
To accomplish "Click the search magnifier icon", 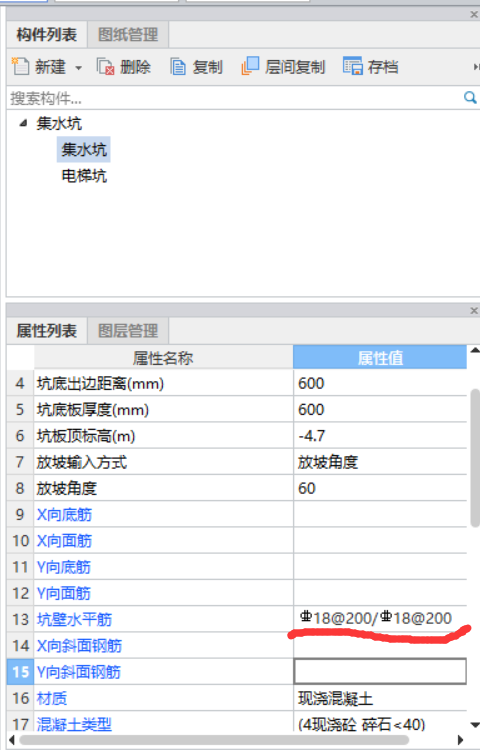I will [470, 98].
